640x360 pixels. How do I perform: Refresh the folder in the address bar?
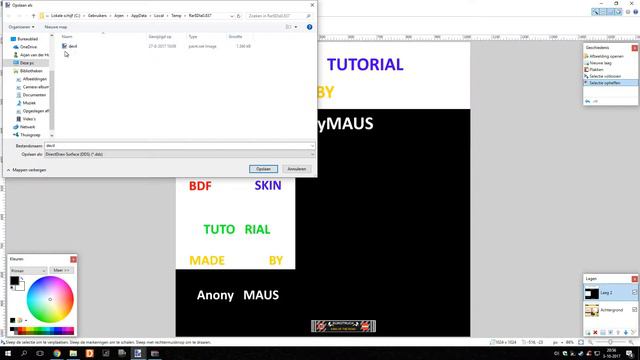[239, 16]
